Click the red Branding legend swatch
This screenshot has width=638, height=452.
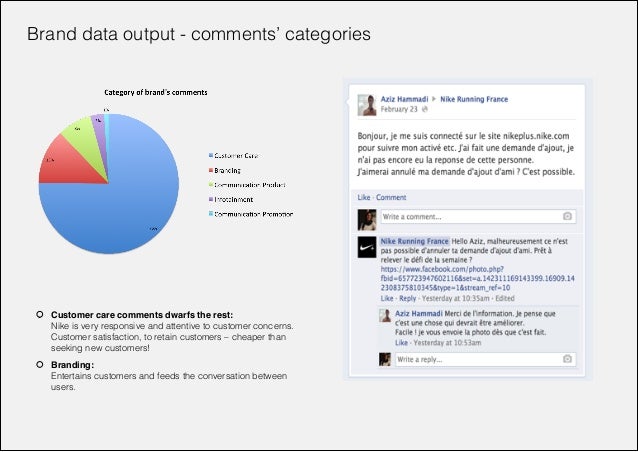click(x=211, y=170)
